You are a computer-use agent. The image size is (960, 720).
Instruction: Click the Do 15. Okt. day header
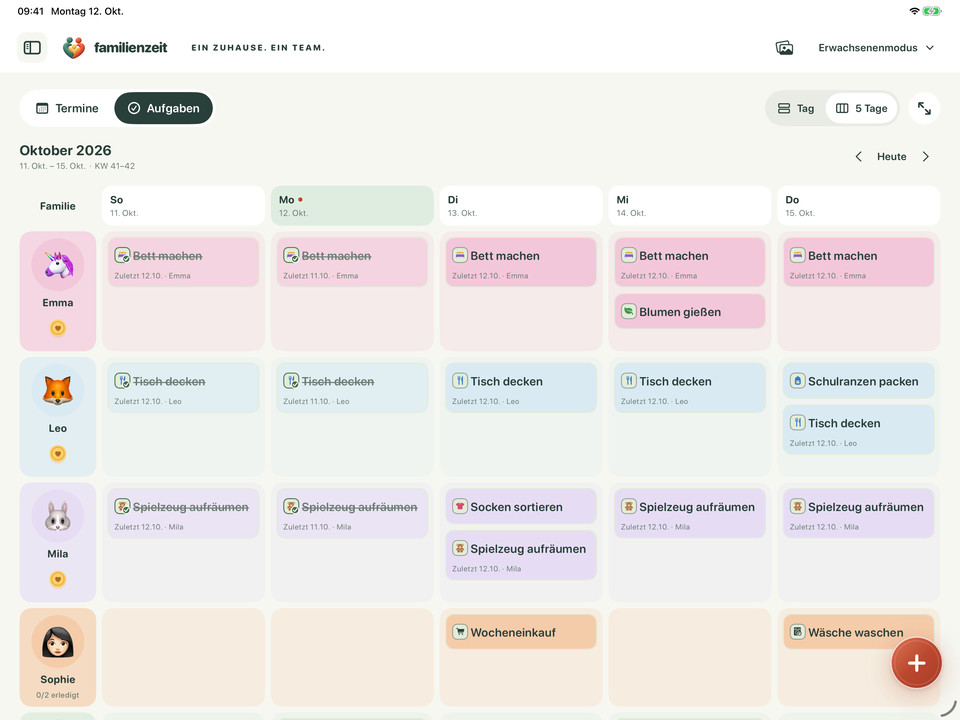(858, 206)
